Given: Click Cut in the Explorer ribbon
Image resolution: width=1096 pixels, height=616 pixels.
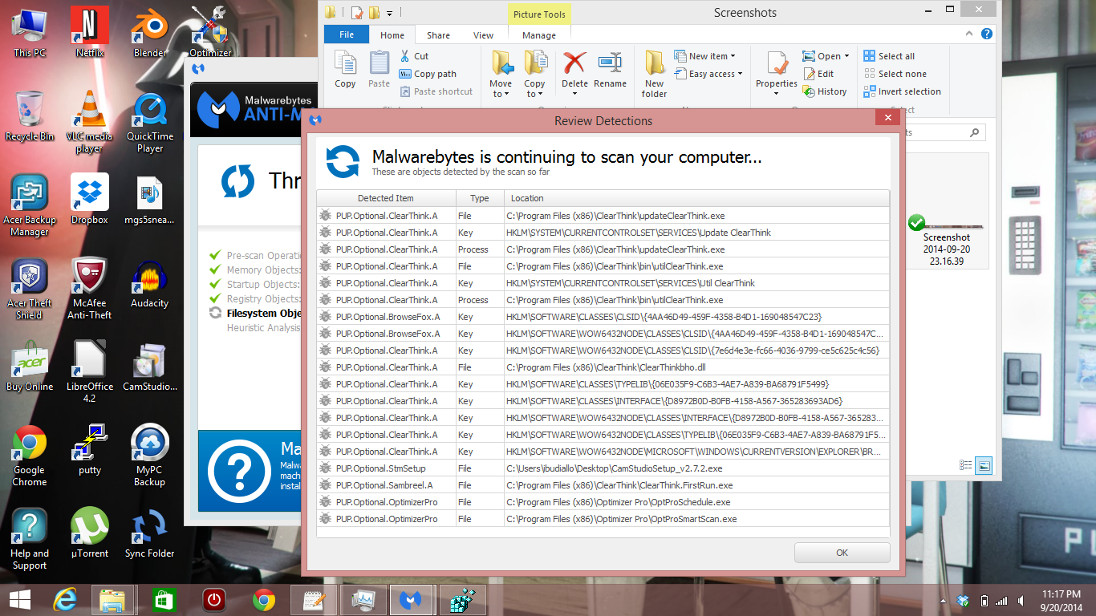Looking at the screenshot, I should pos(414,56).
